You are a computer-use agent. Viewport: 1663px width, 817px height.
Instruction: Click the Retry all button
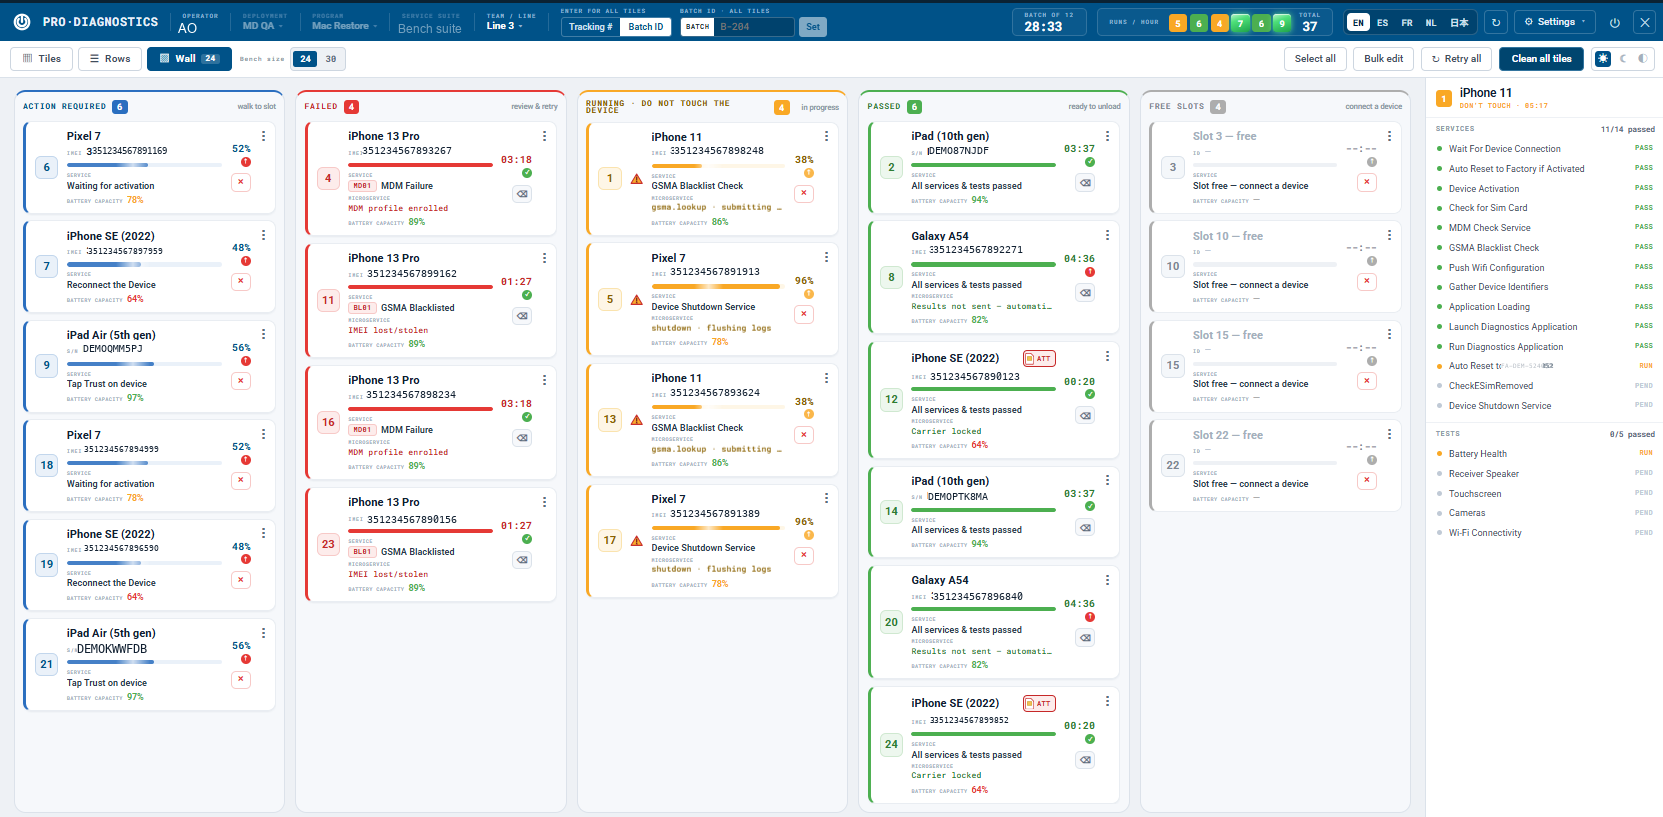point(1456,59)
